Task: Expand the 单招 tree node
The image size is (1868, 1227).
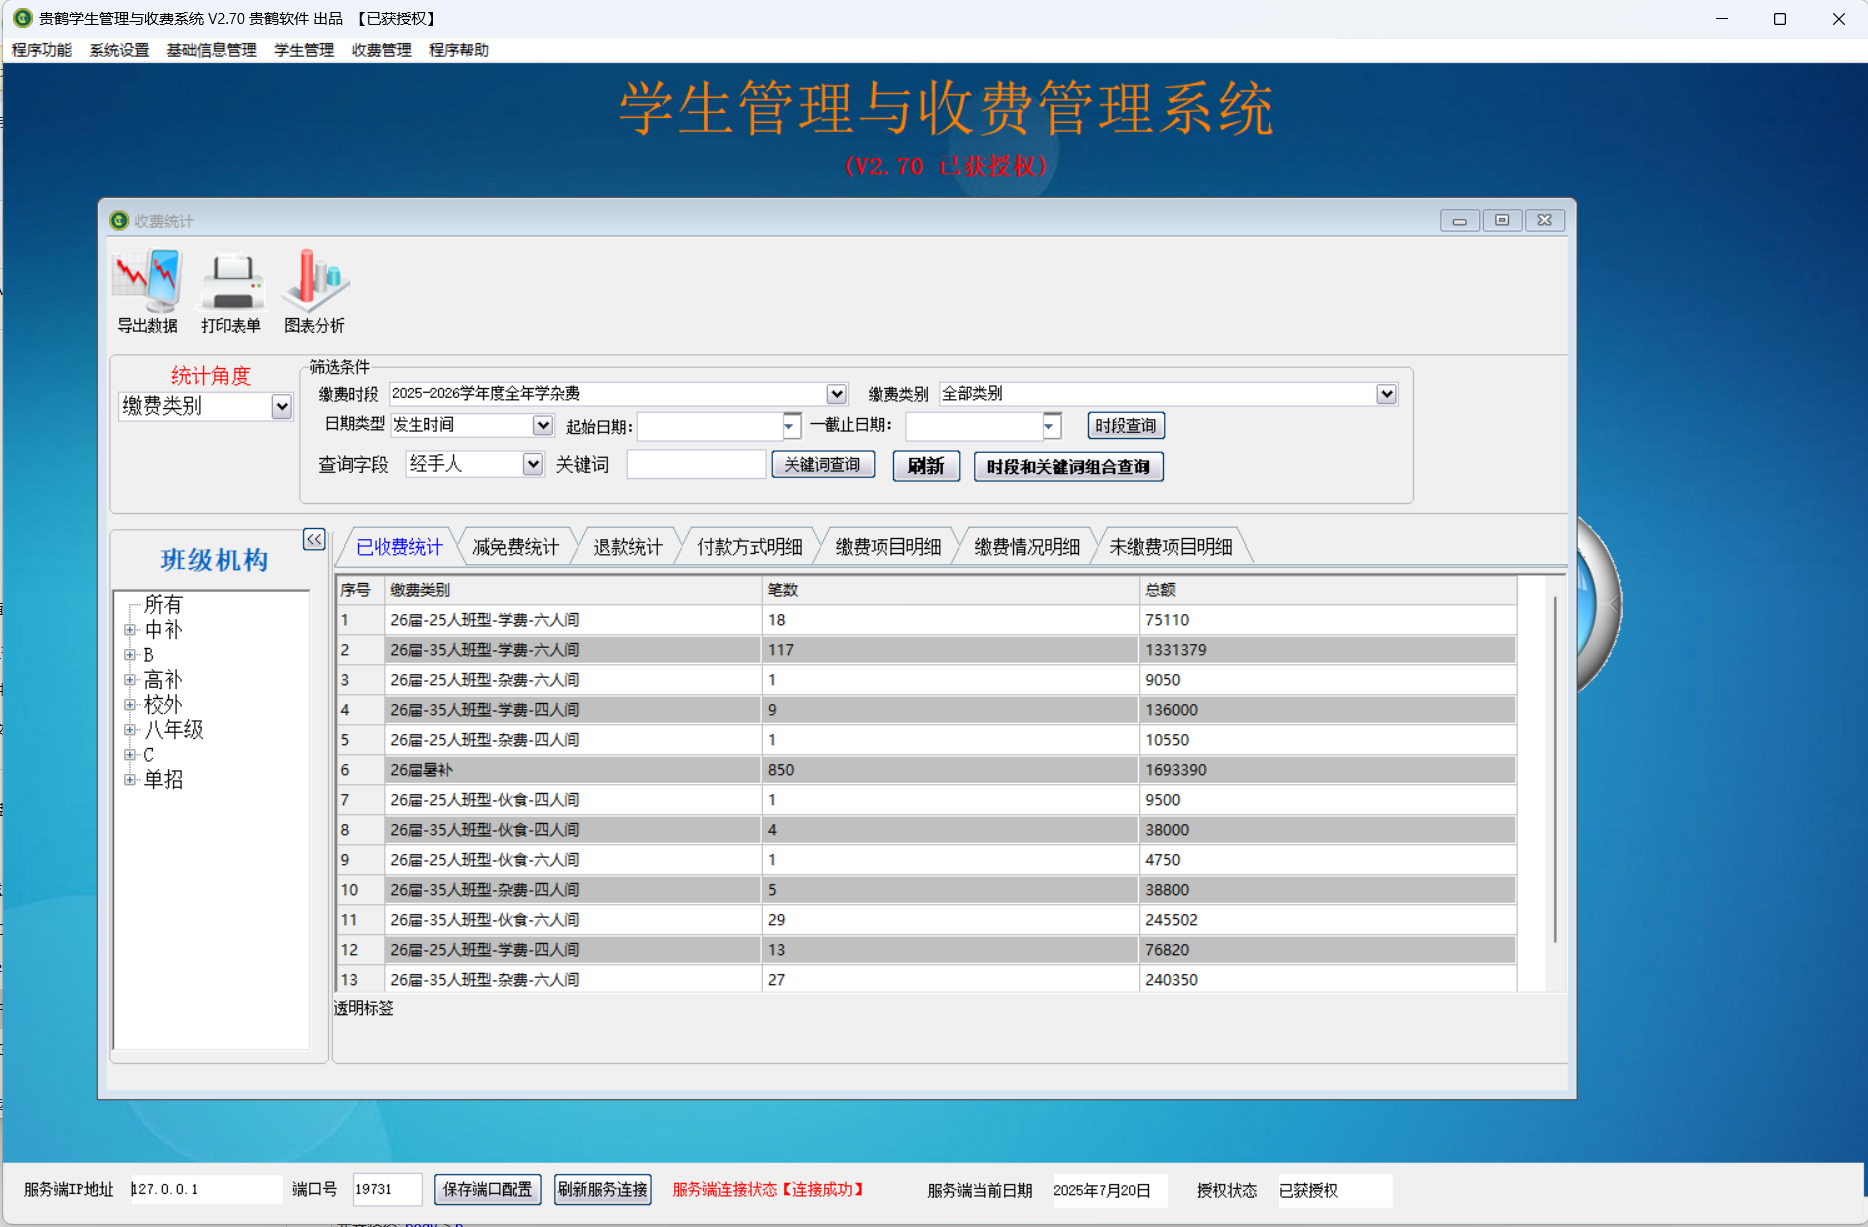Action: (x=131, y=779)
